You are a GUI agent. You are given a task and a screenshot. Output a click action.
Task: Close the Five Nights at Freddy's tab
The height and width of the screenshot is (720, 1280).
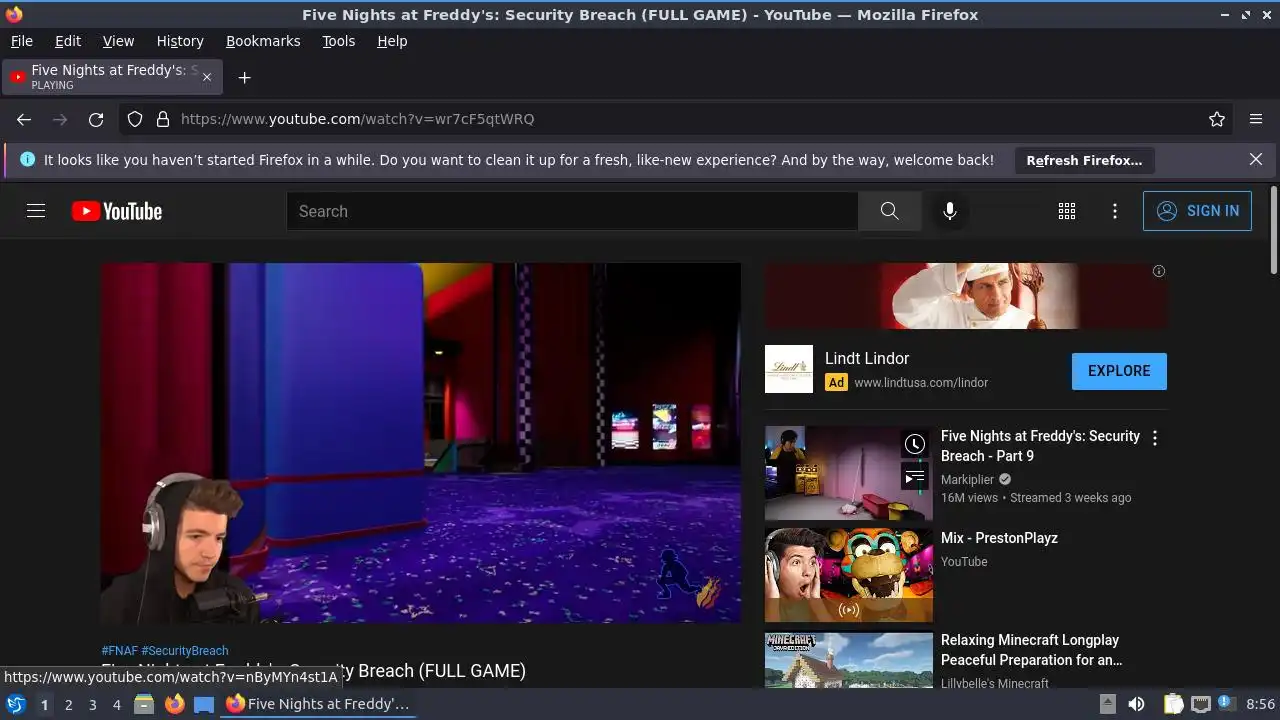(207, 77)
